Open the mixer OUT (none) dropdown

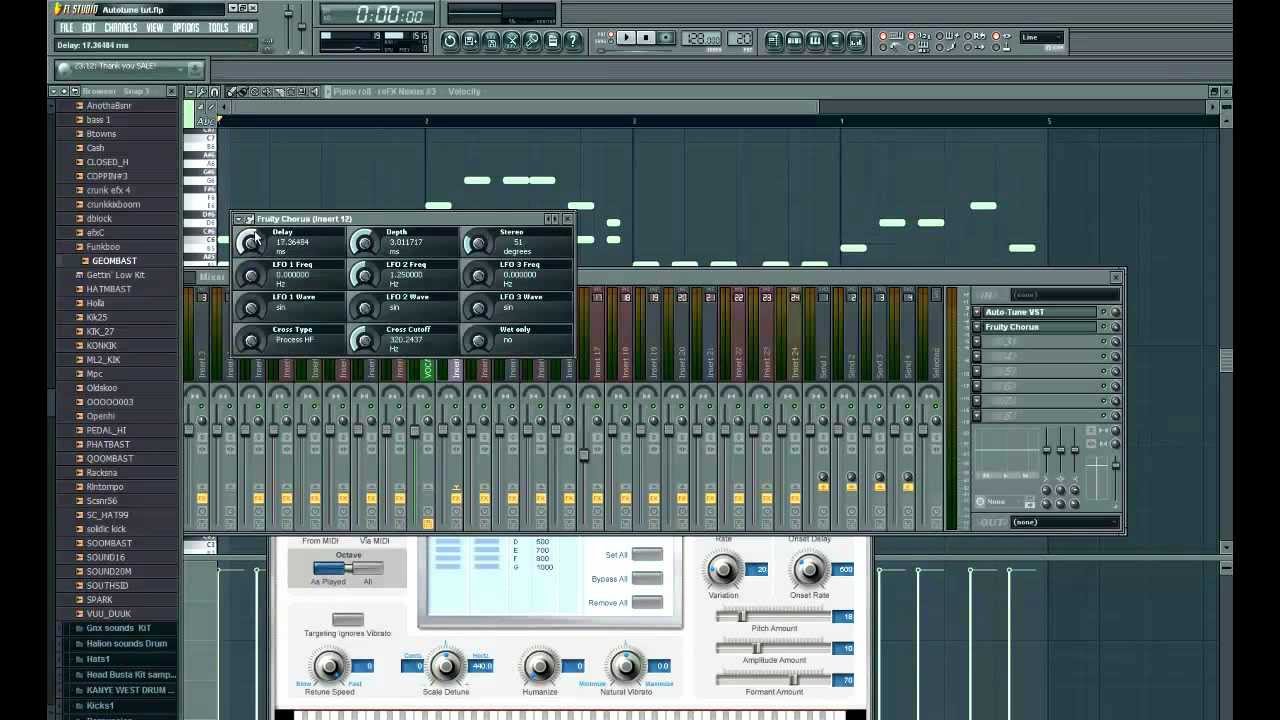(x=1064, y=522)
